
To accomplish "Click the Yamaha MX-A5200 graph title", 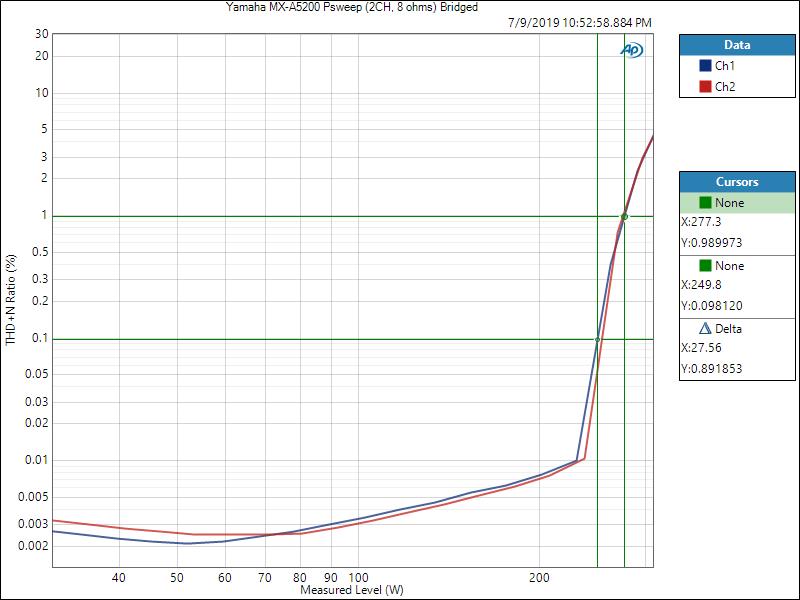I will pos(347,7).
